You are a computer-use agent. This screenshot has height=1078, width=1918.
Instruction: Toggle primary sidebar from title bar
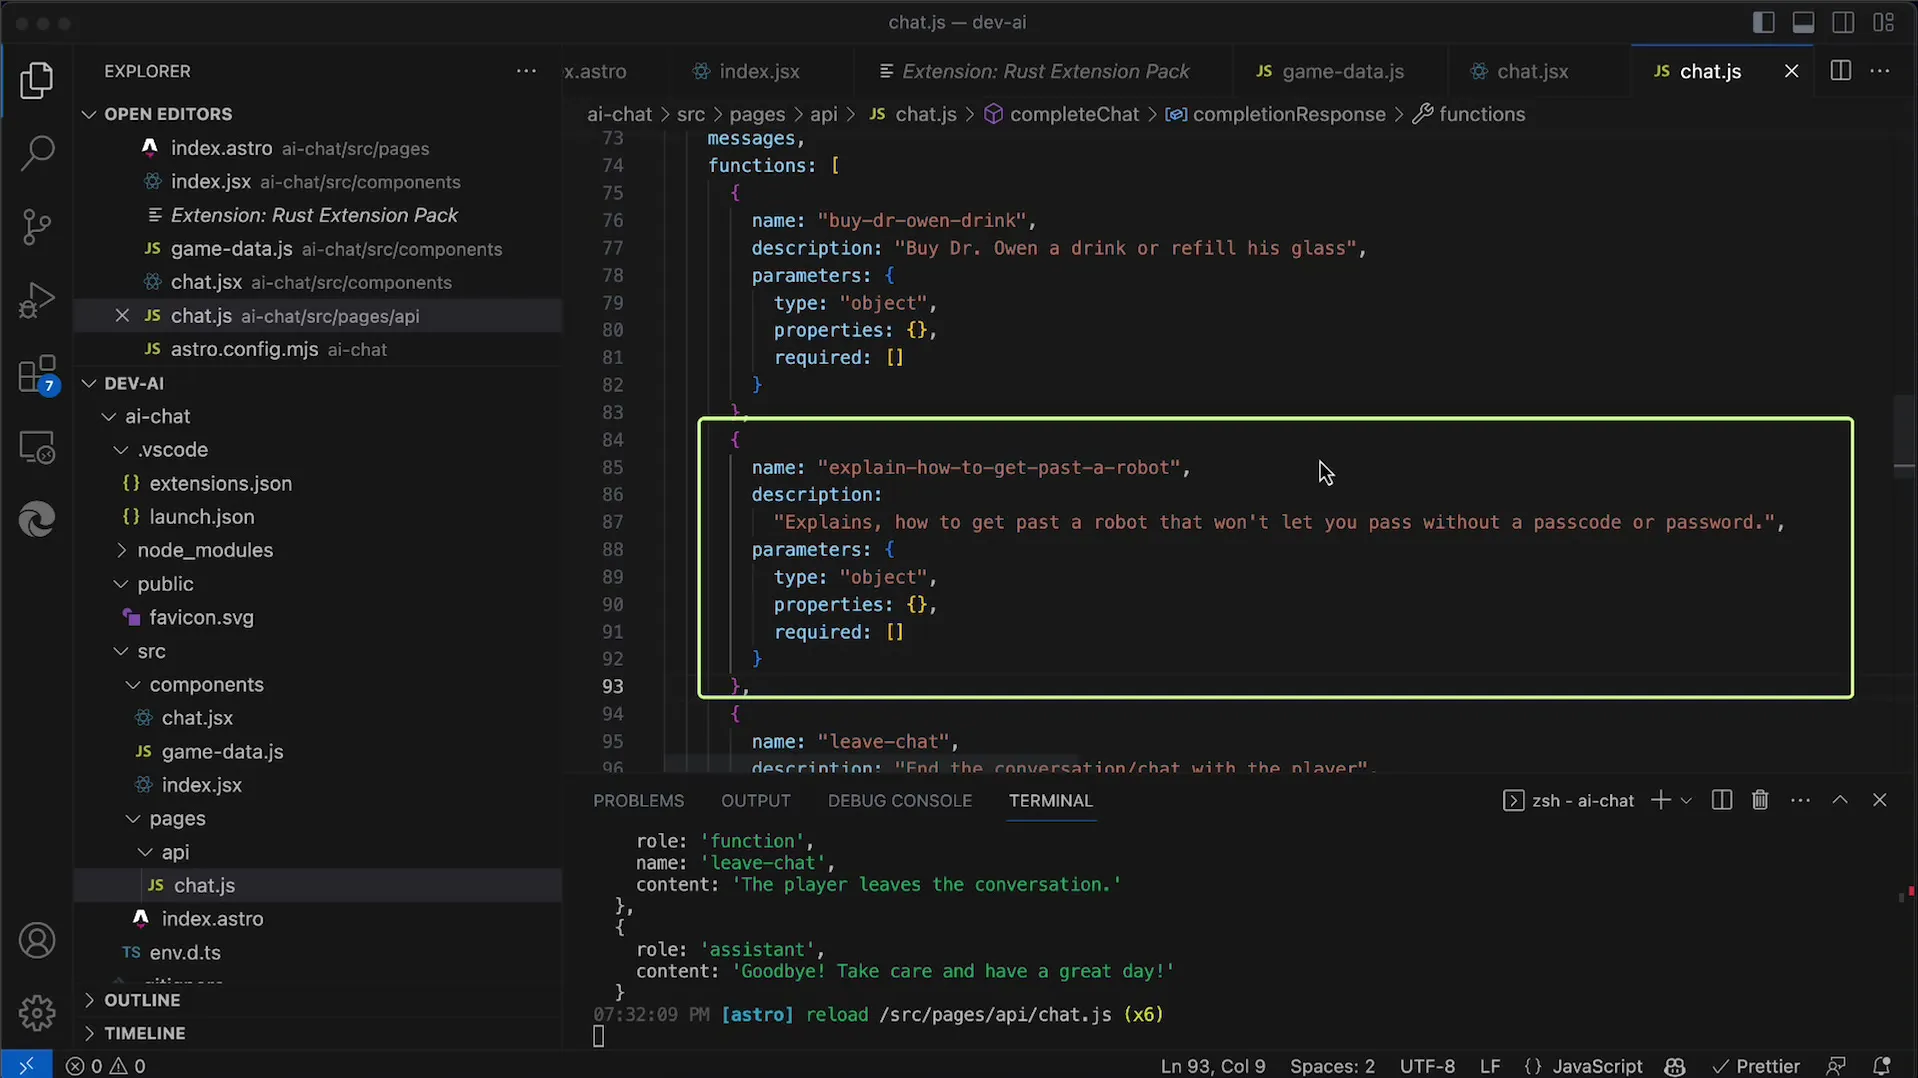(x=1763, y=22)
